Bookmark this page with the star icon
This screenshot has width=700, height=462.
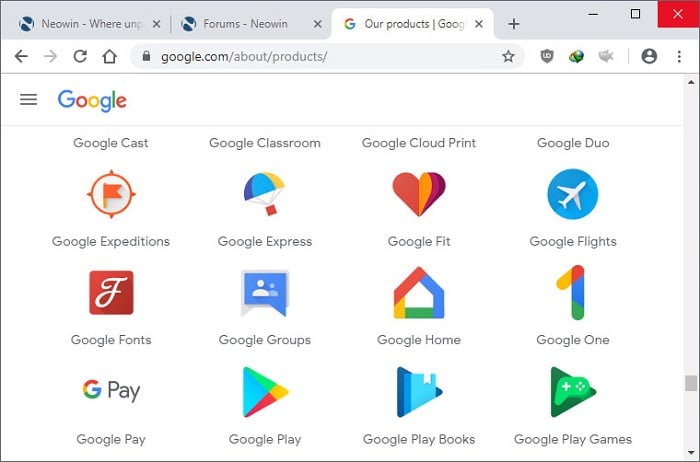(x=508, y=56)
